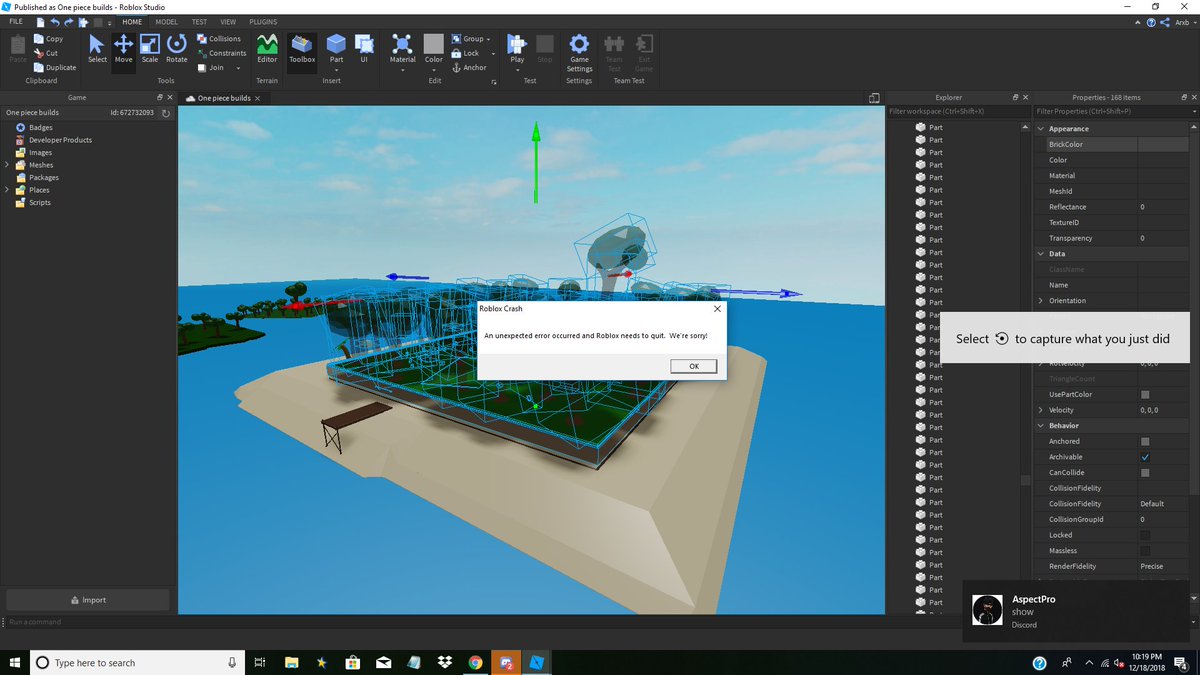1200x675 pixels.
Task: Switch to the VIEW ribbon tab
Action: click(228, 21)
